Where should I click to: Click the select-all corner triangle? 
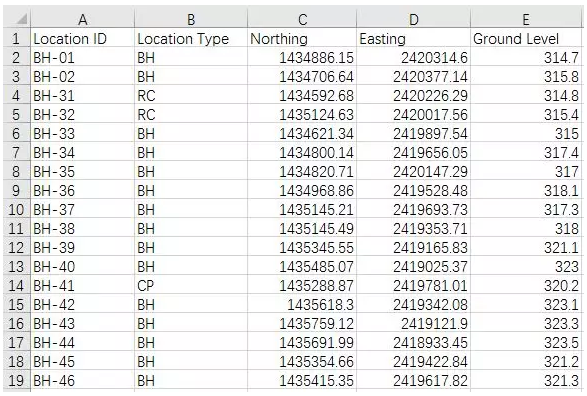coord(22,19)
